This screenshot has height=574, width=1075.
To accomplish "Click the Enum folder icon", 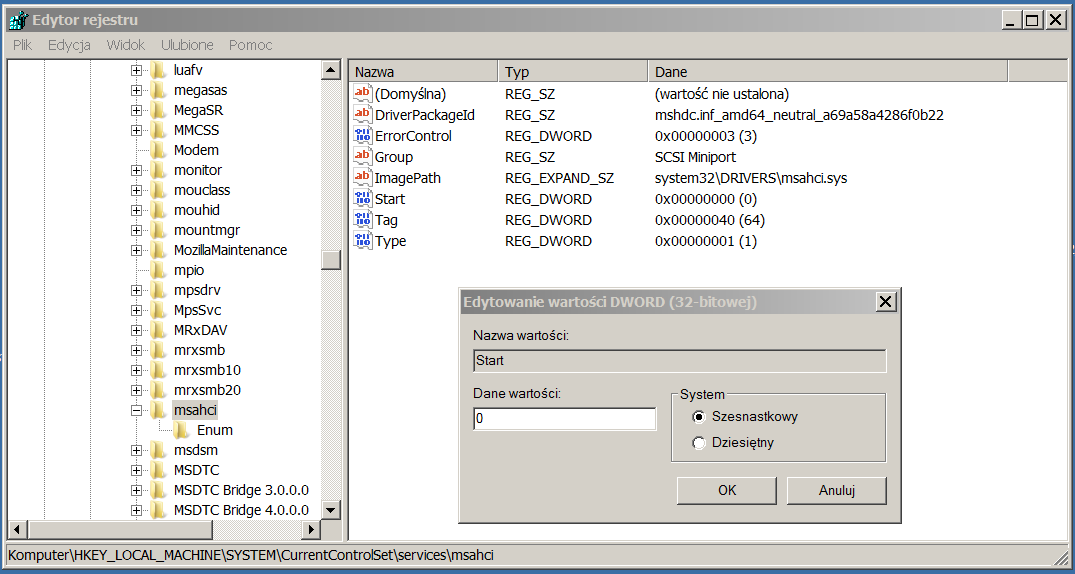I will click(x=181, y=430).
